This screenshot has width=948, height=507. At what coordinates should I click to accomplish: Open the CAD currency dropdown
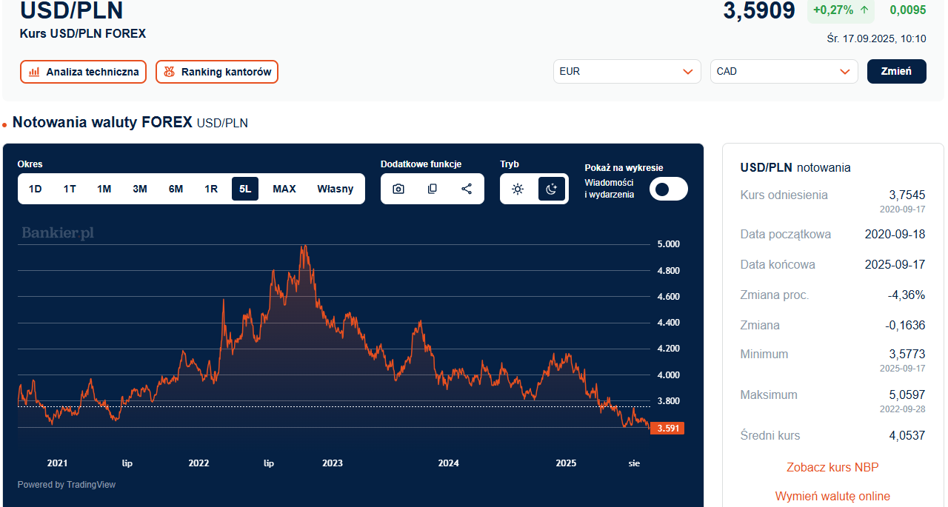coord(784,71)
